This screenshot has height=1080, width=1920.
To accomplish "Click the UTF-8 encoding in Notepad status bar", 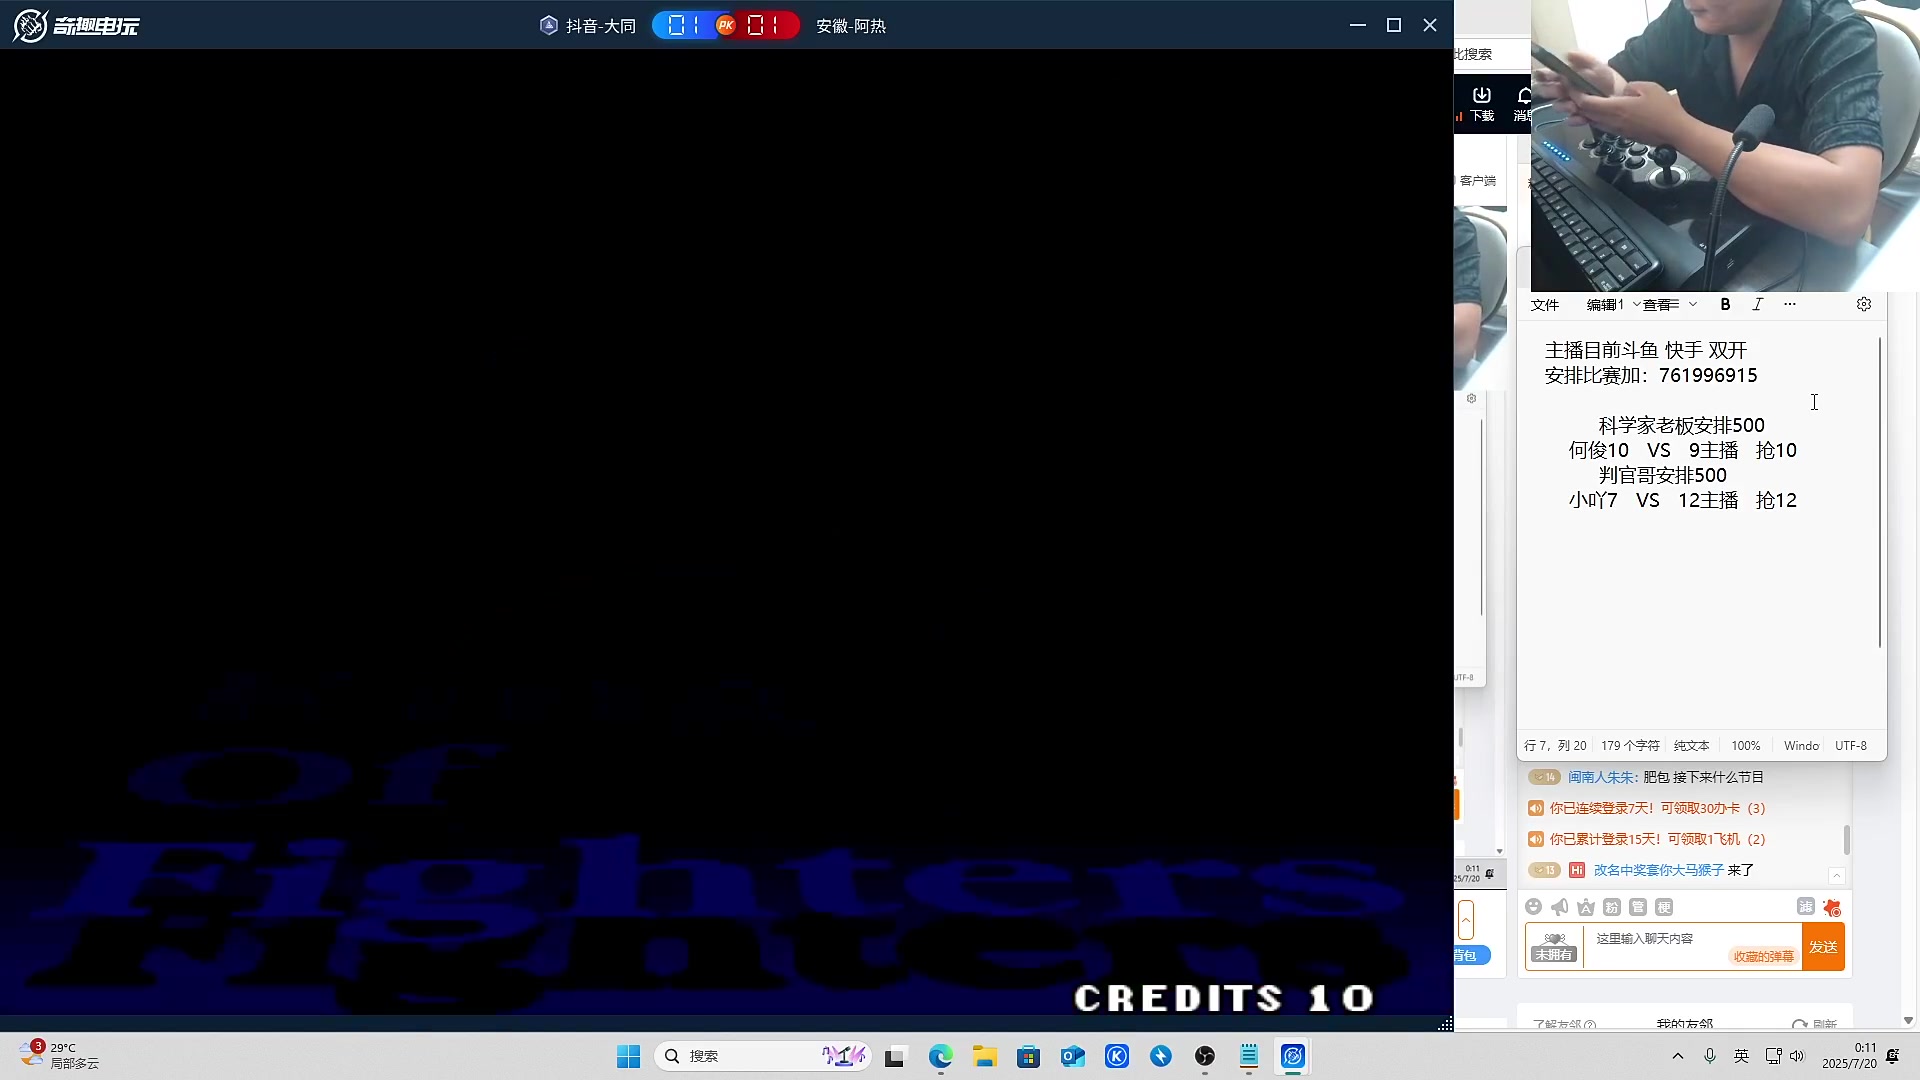I will pyautogui.click(x=1851, y=746).
